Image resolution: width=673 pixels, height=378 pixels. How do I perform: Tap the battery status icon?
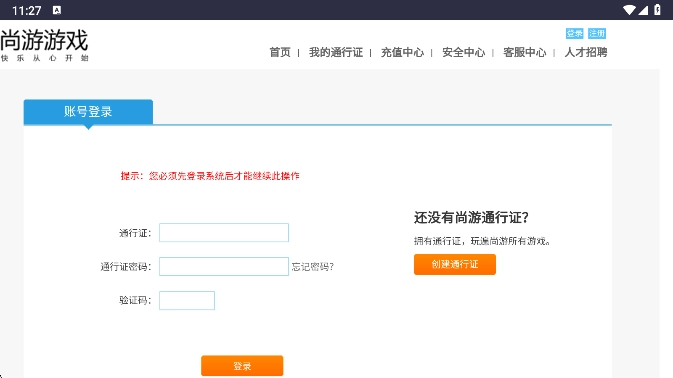[657, 10]
